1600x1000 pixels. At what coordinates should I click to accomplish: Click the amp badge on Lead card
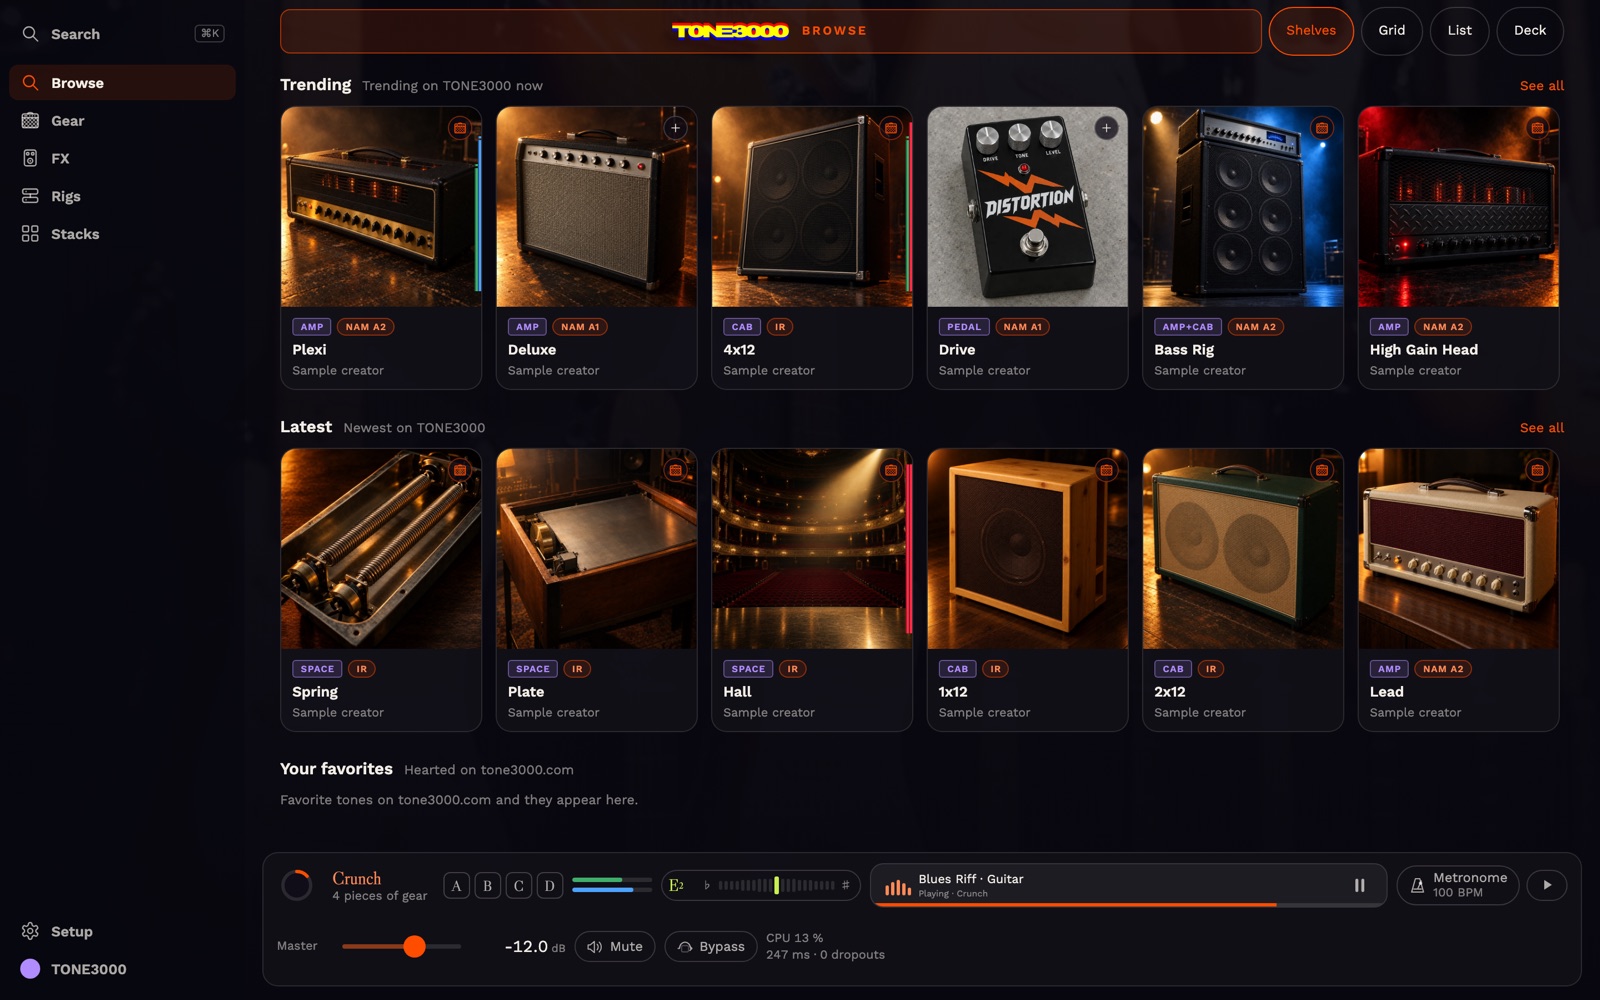pos(1538,470)
